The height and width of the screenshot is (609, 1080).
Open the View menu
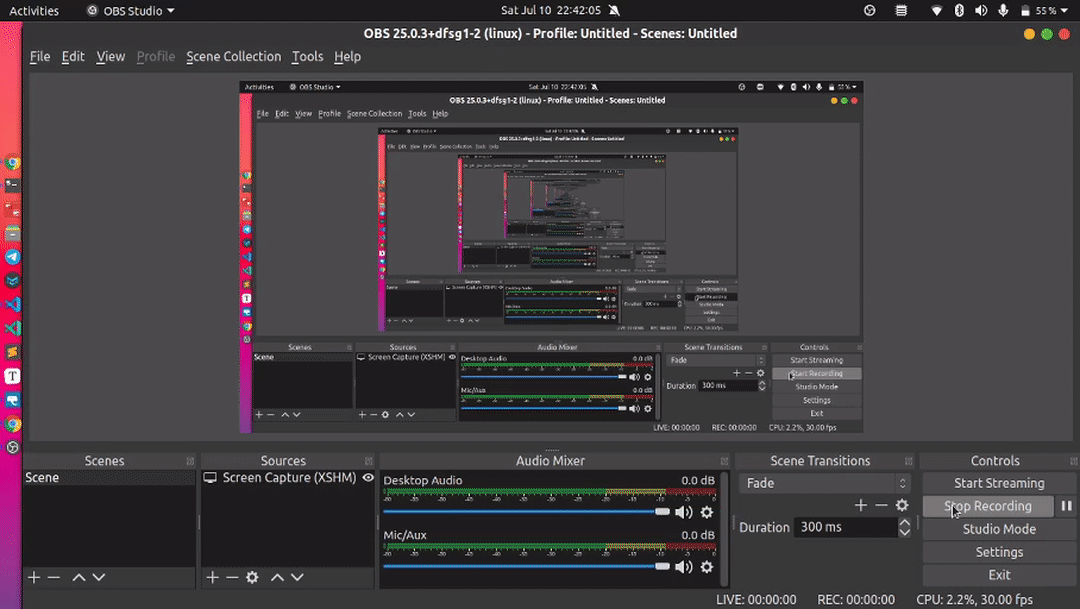click(x=110, y=56)
